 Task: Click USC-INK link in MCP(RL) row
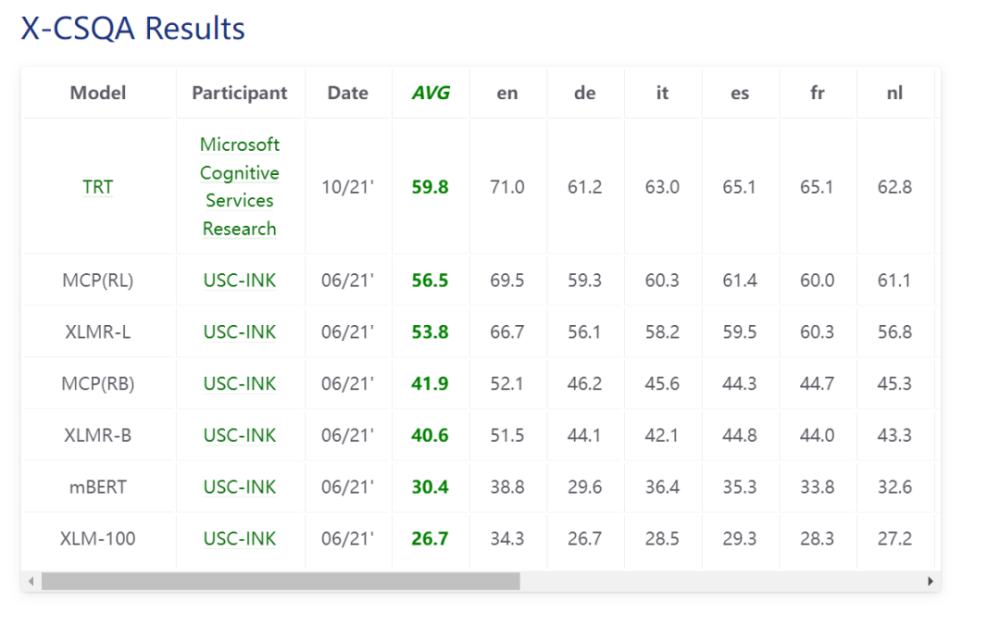239,281
